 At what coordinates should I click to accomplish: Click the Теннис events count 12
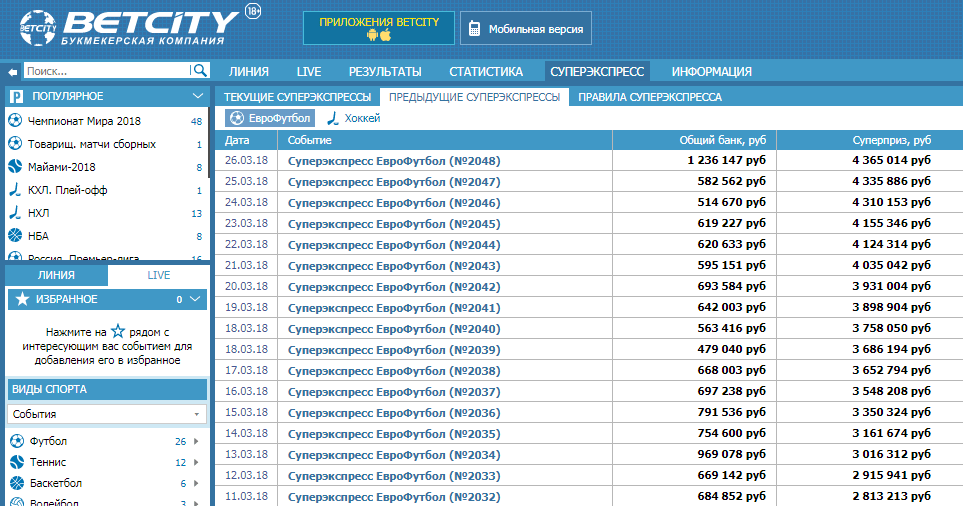coord(181,462)
